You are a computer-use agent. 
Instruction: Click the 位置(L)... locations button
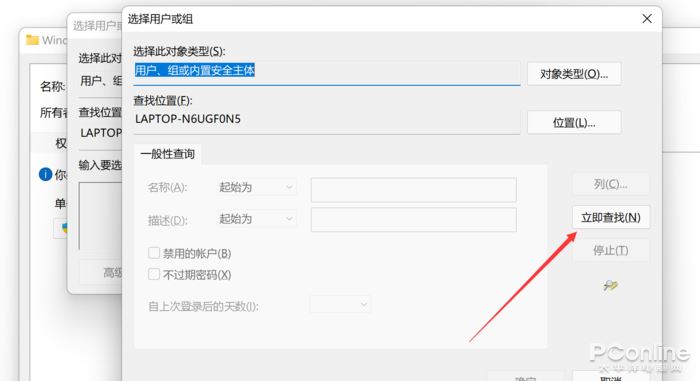[574, 122]
